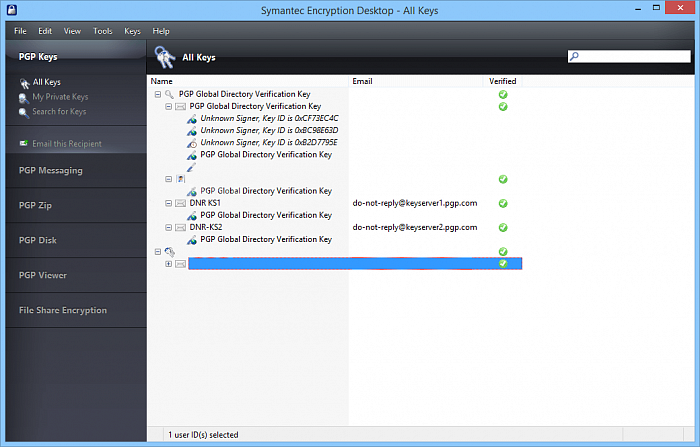This screenshot has height=447, width=700.
Task: Click envelope icon beside DNR KS1
Action: (180, 203)
